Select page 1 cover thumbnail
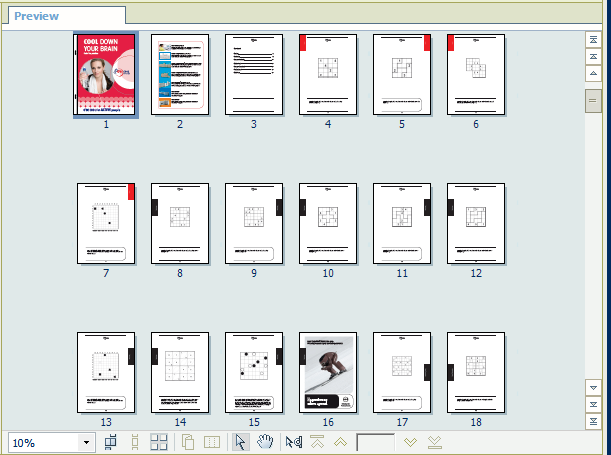The width and height of the screenshot is (611, 455). coord(106,74)
